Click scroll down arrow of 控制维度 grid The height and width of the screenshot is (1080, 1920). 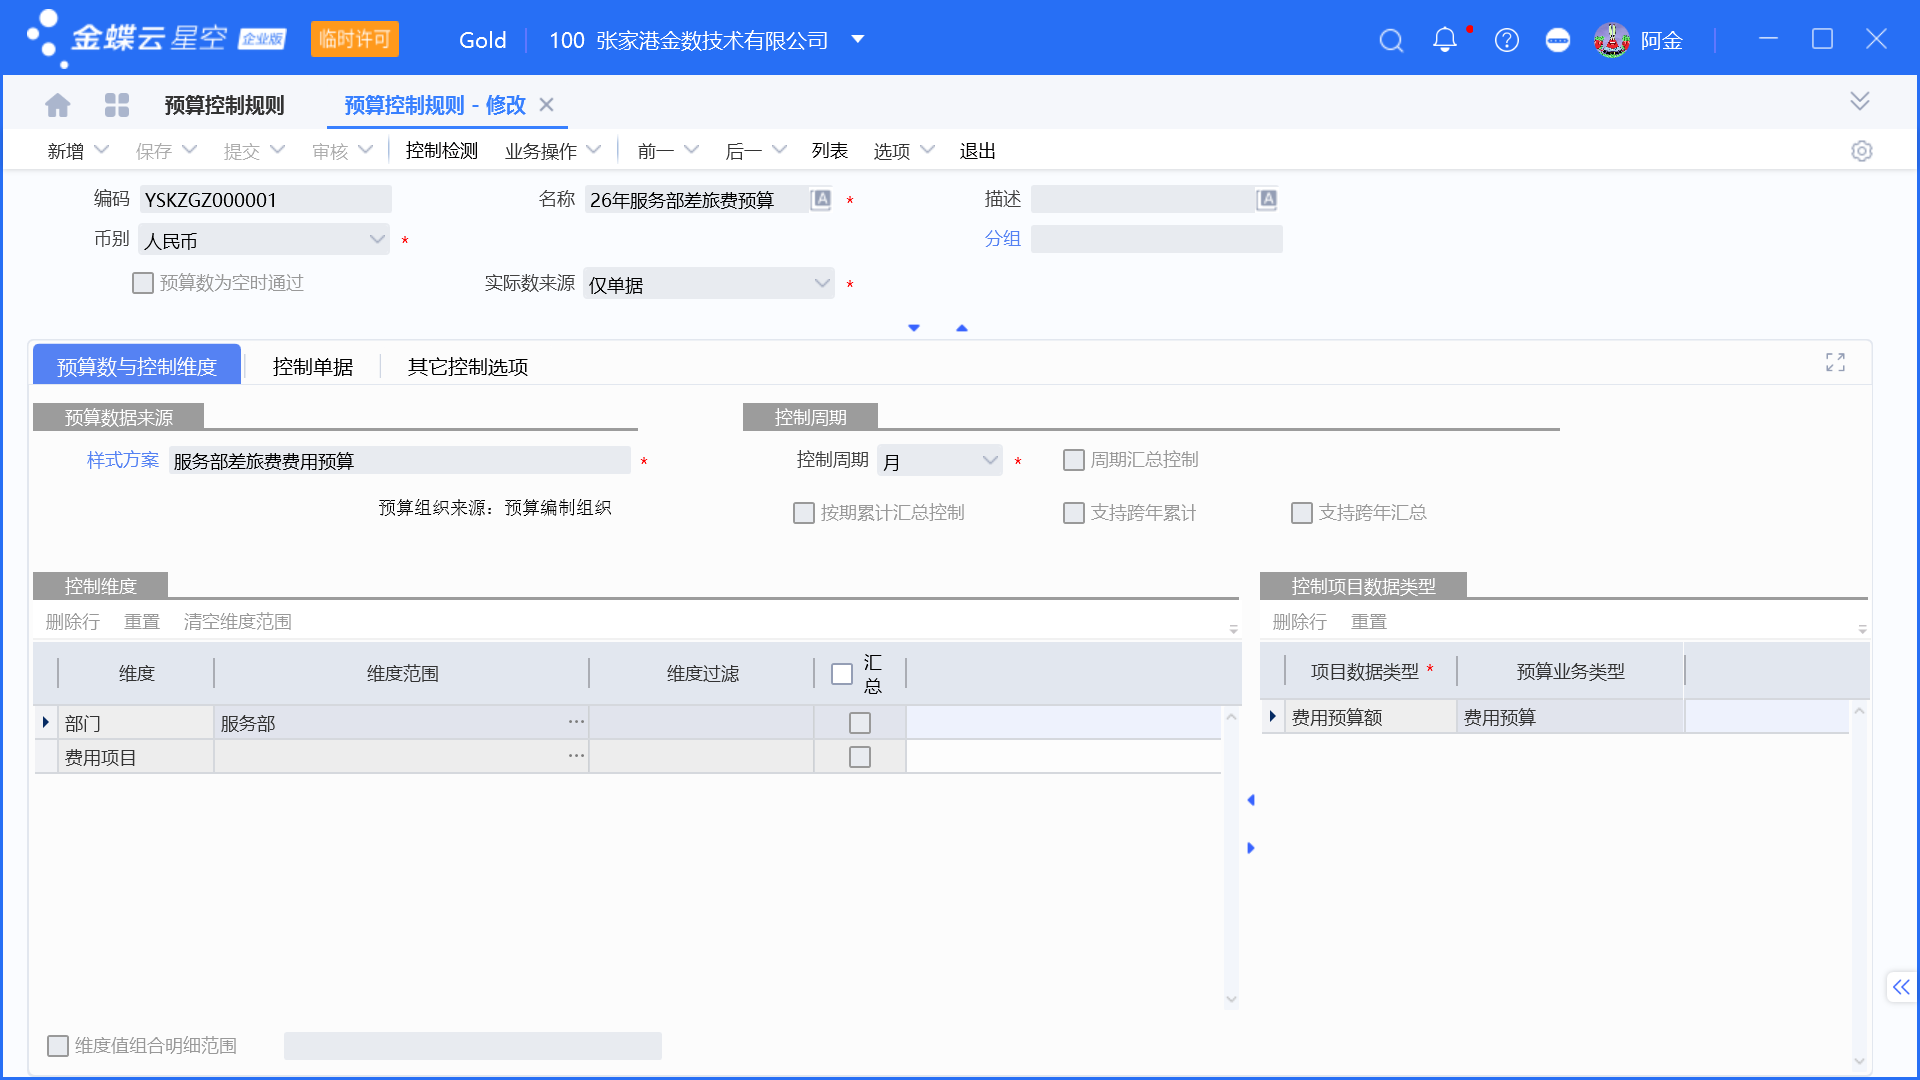(1231, 999)
